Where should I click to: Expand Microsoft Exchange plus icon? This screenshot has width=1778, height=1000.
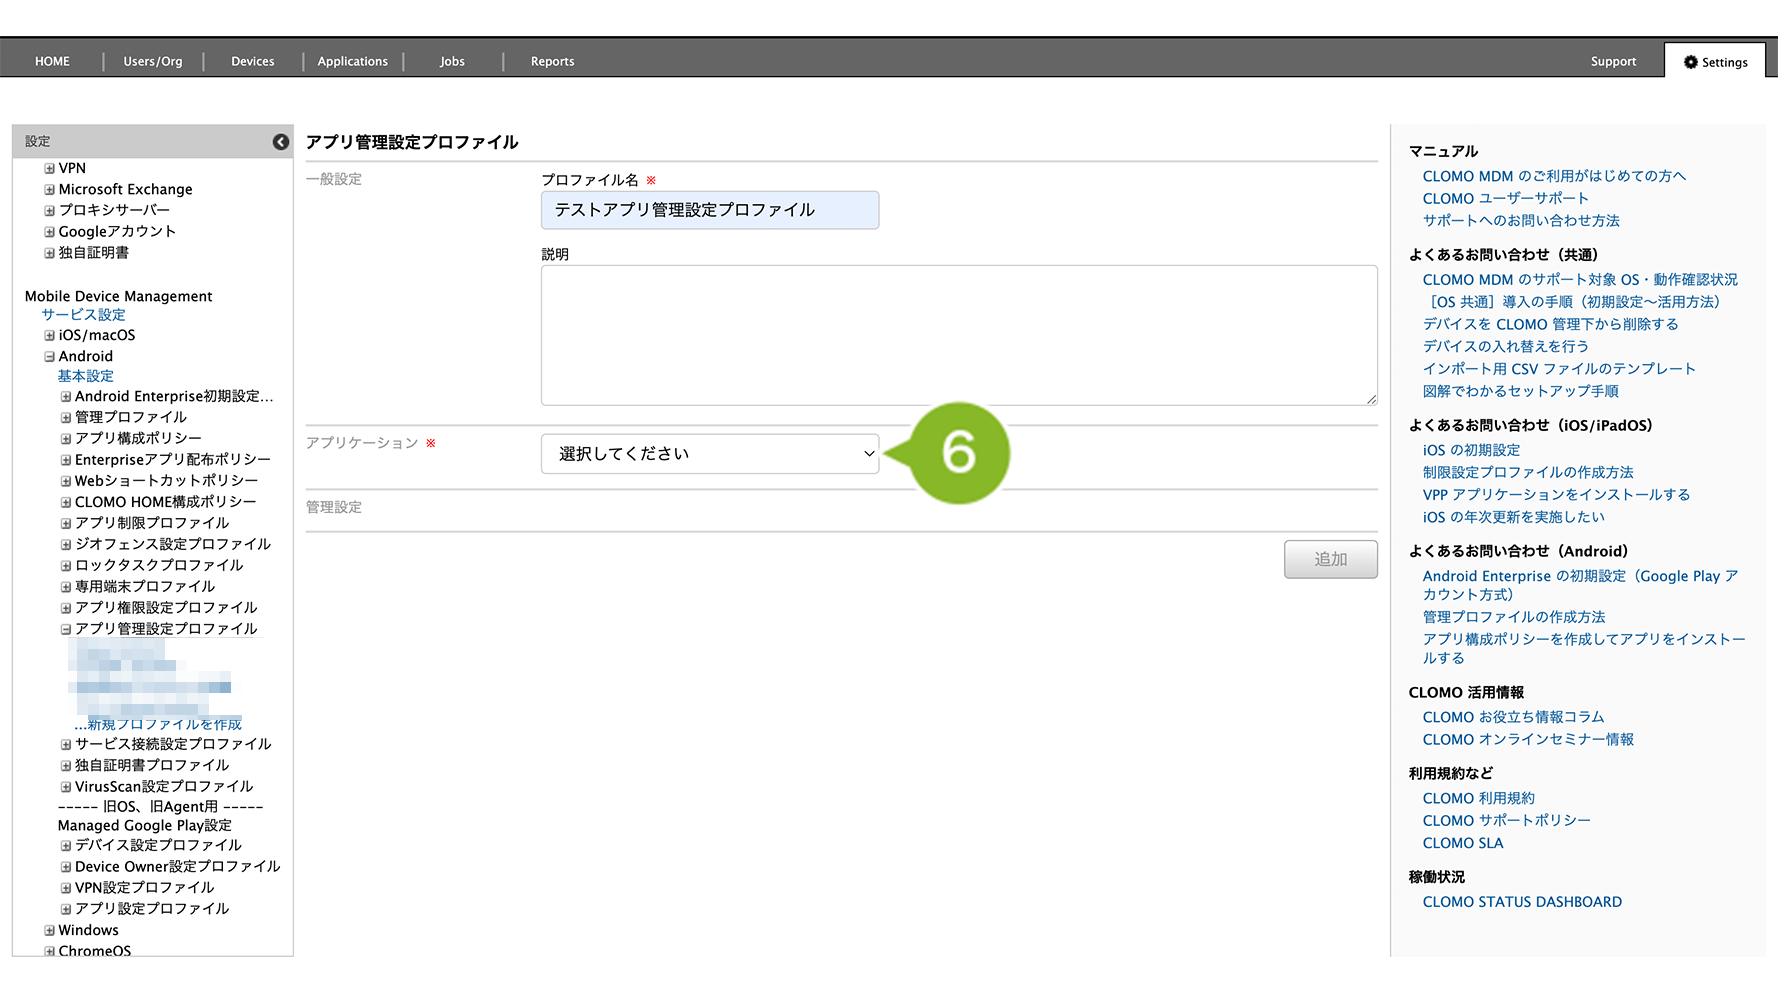pos(49,190)
